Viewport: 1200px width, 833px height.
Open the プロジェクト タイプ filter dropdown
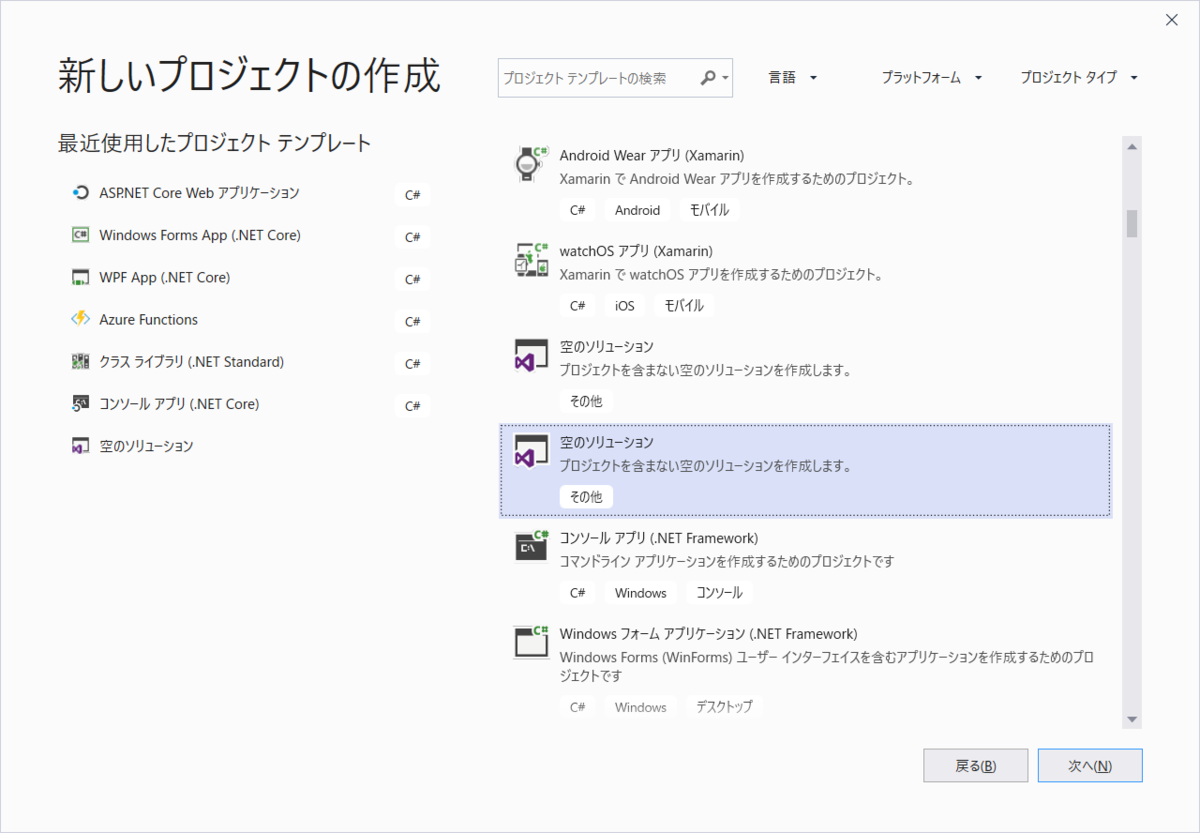pos(1080,77)
